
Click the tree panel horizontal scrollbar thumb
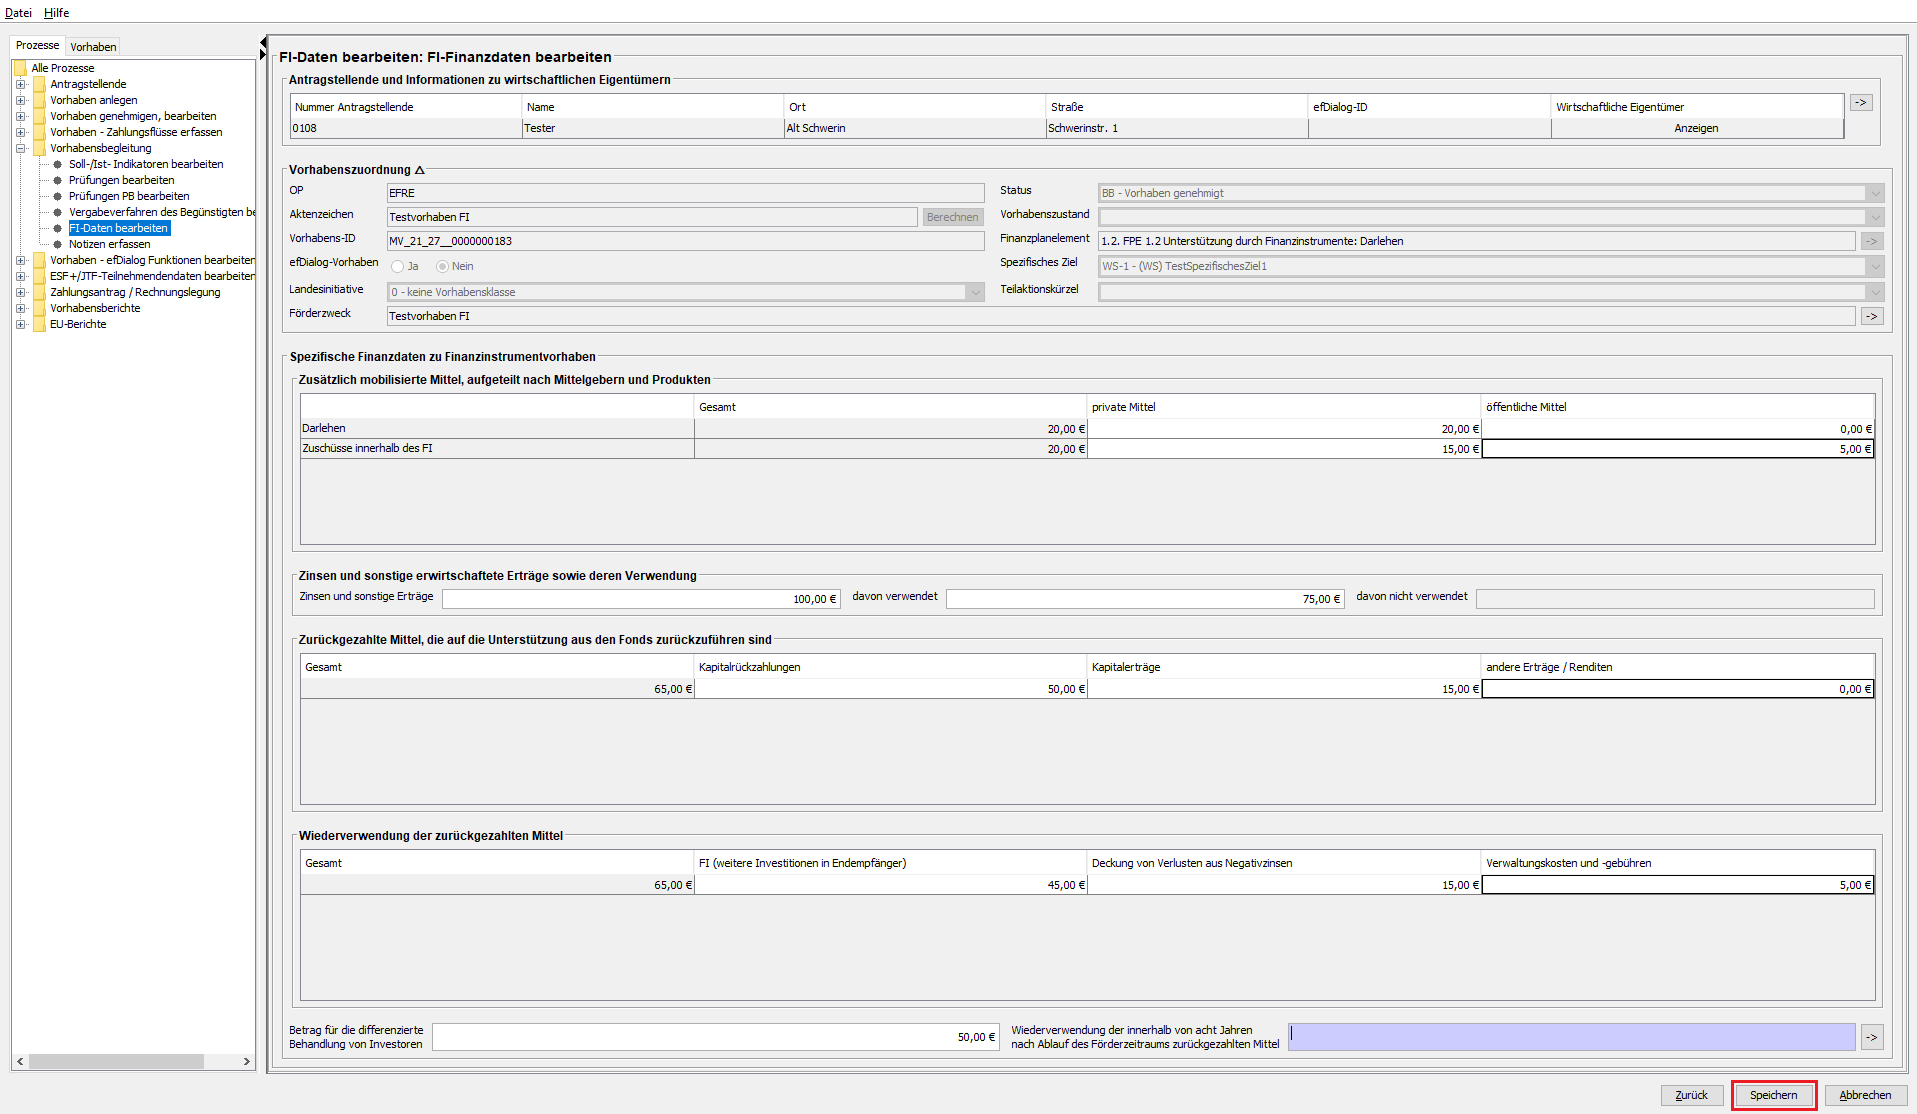116,1061
